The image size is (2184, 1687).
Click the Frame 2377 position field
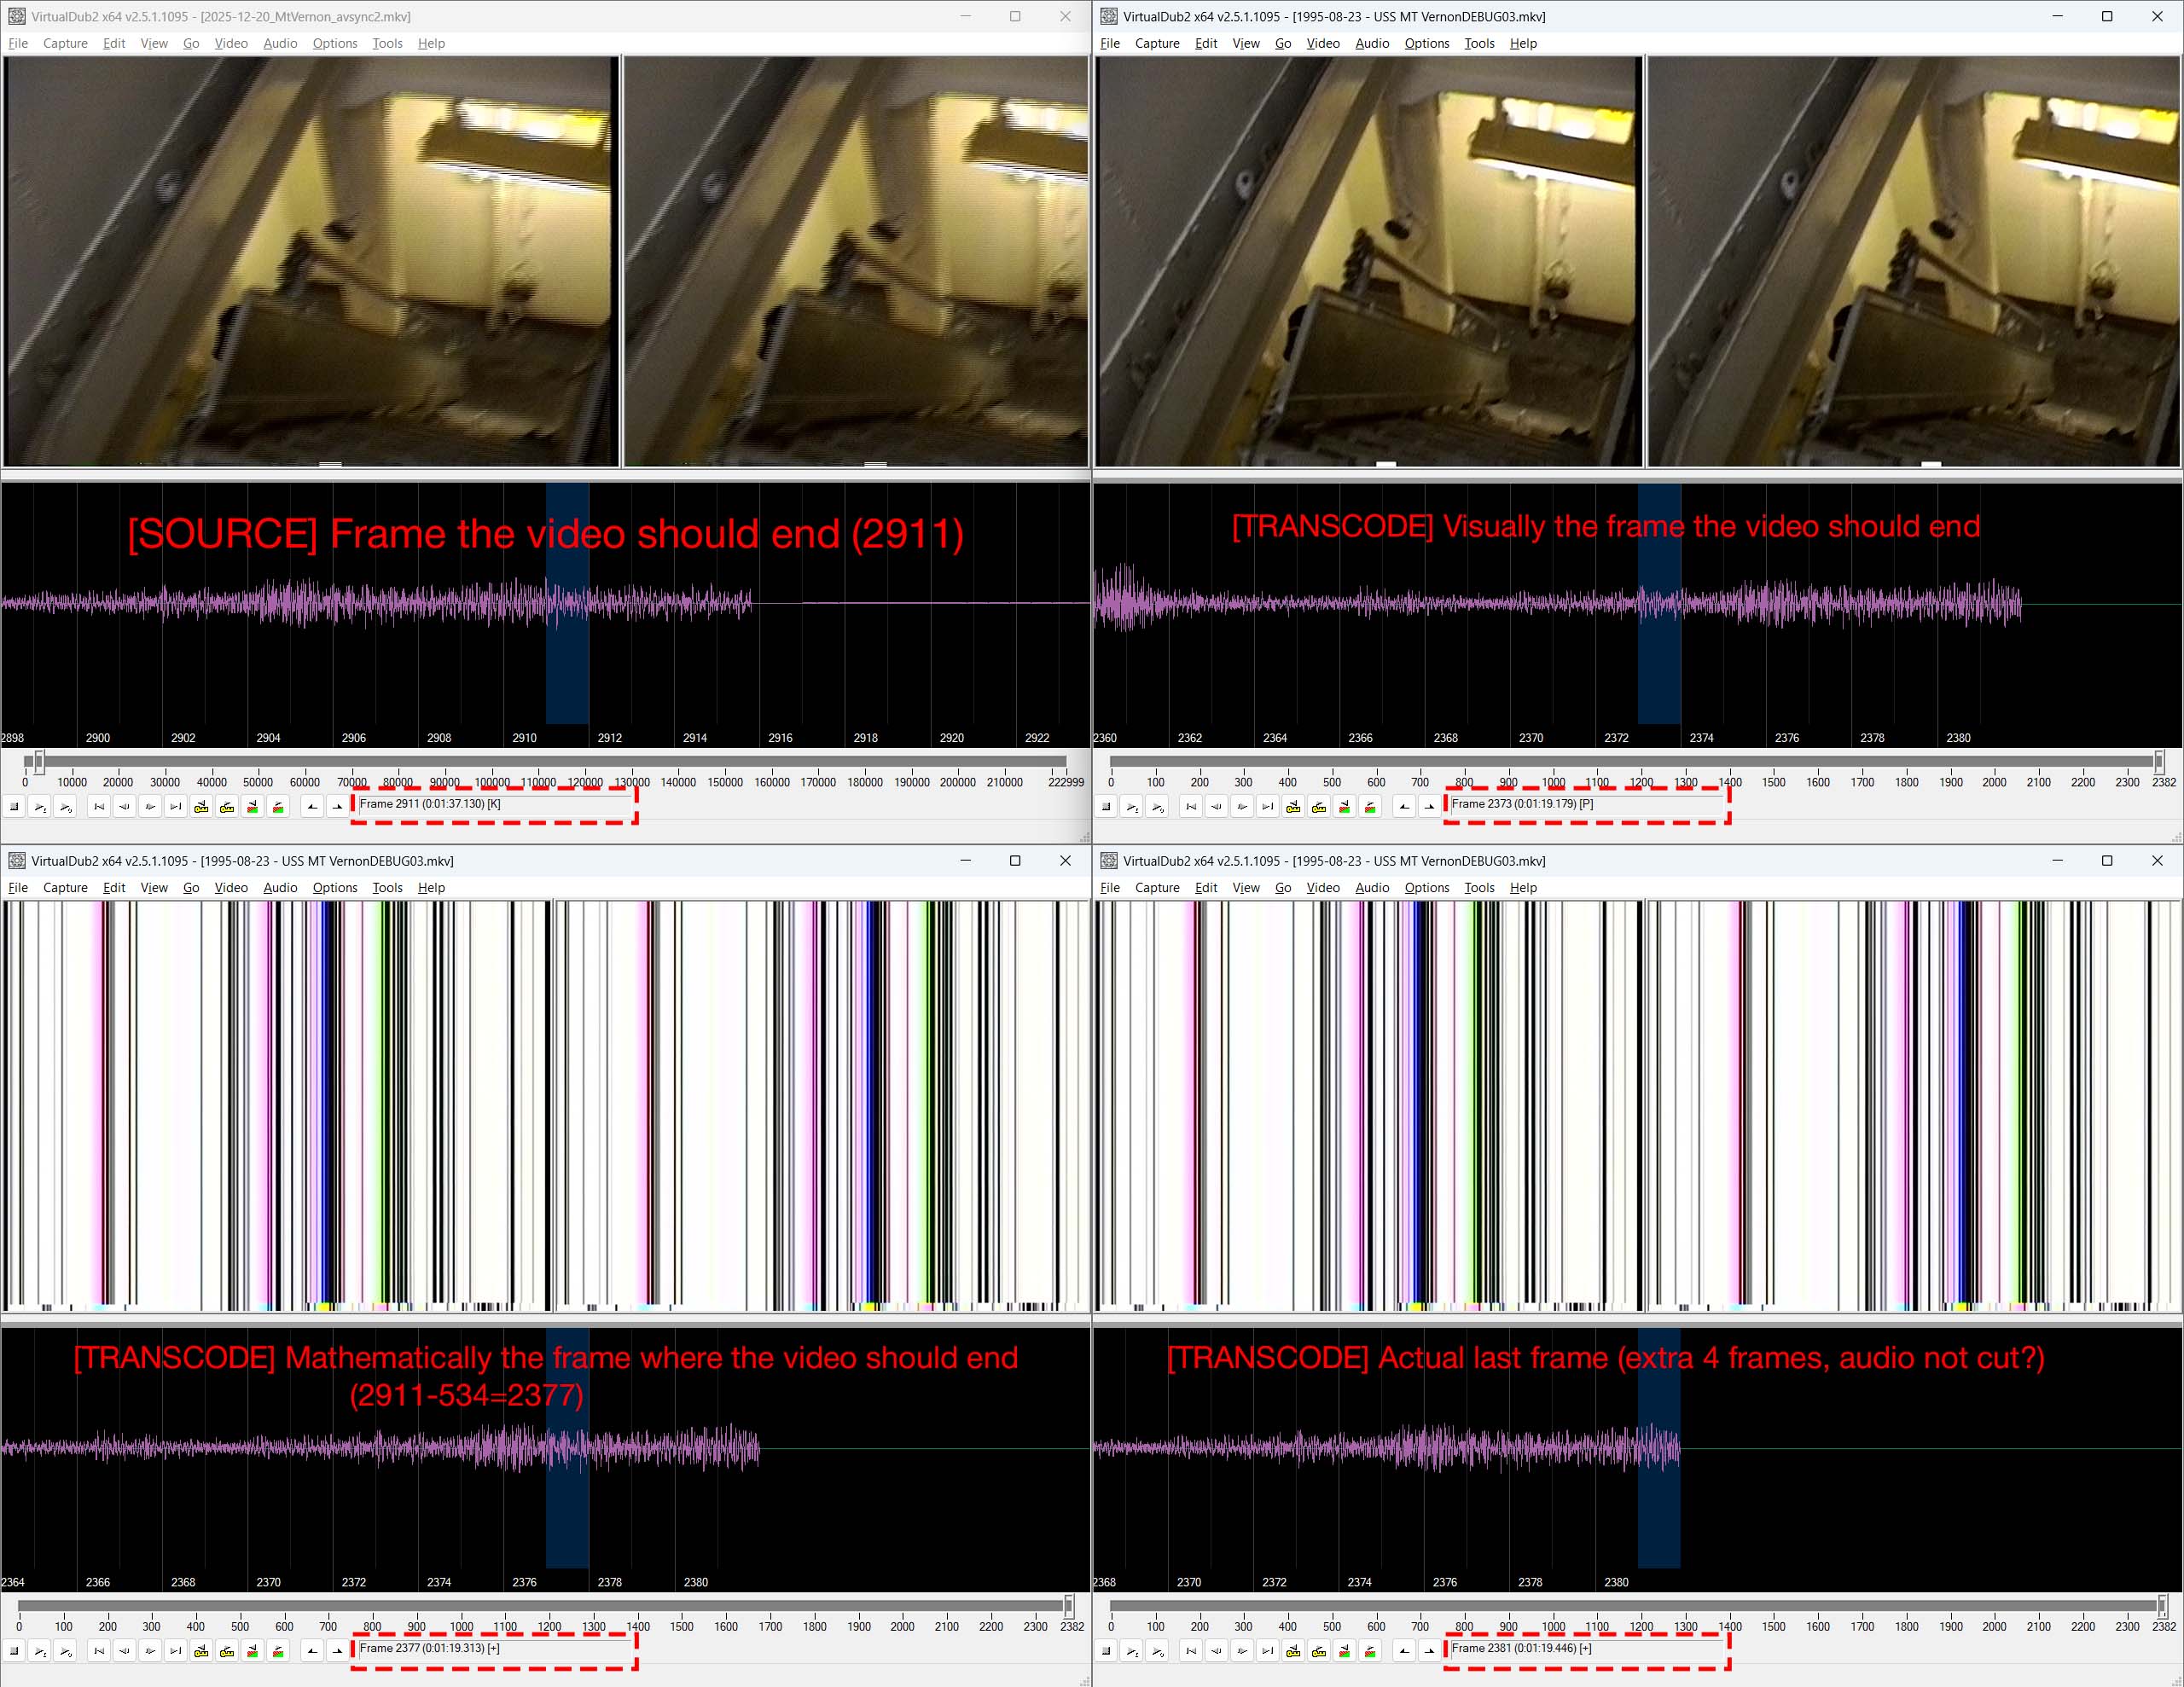(494, 1649)
